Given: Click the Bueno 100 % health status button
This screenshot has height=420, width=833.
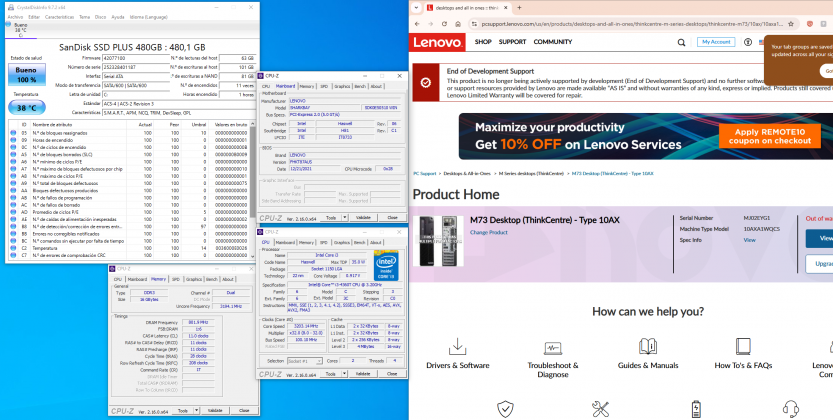Looking at the screenshot, I should pyautogui.click(x=26, y=74).
